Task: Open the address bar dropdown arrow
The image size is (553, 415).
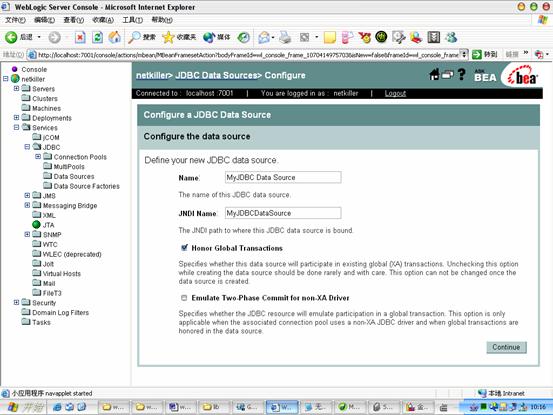Action: 464,54
